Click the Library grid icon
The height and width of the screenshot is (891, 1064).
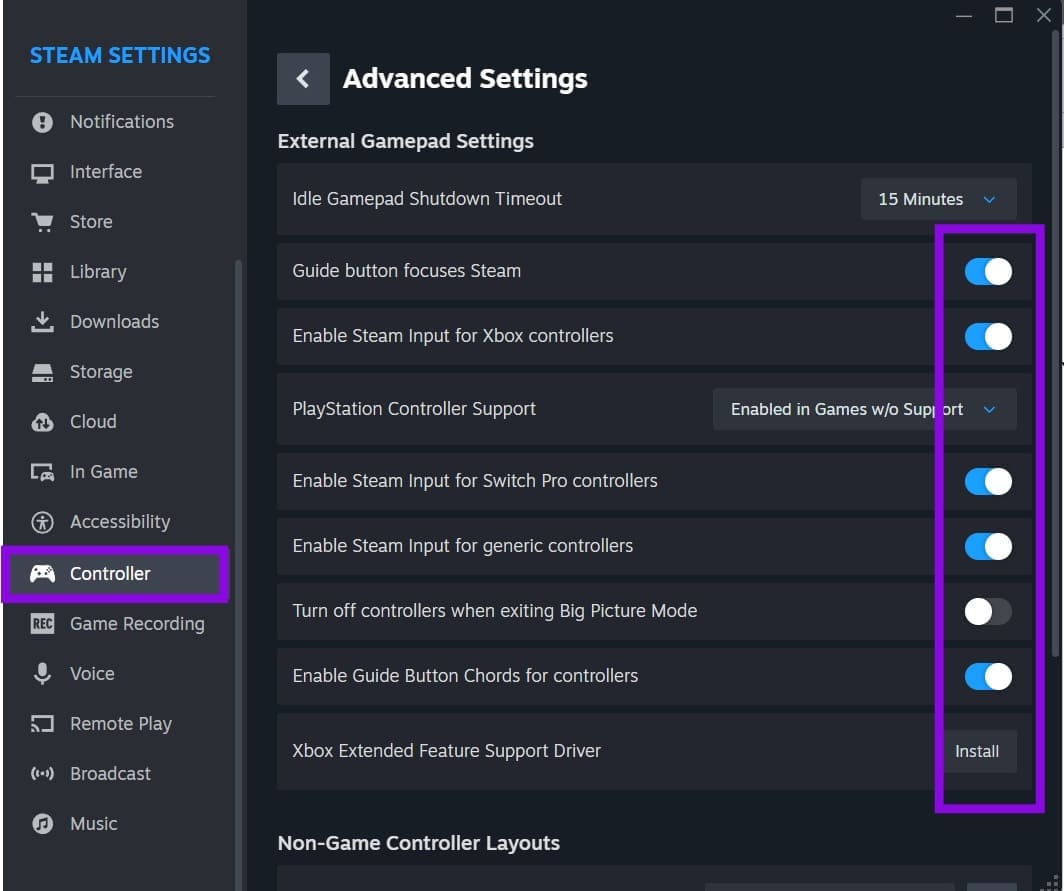point(42,272)
